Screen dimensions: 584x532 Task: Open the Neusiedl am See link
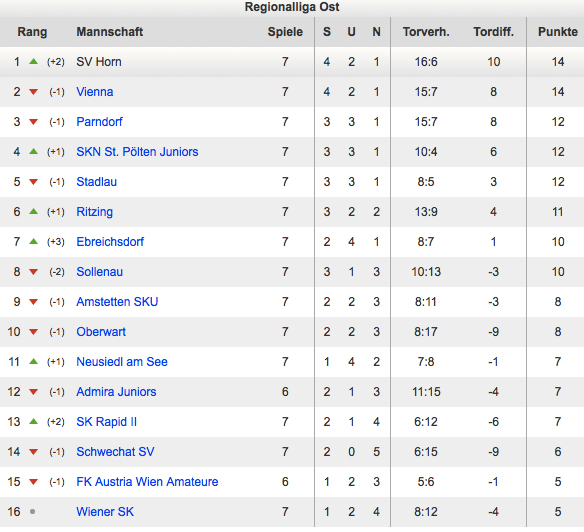coord(122,362)
